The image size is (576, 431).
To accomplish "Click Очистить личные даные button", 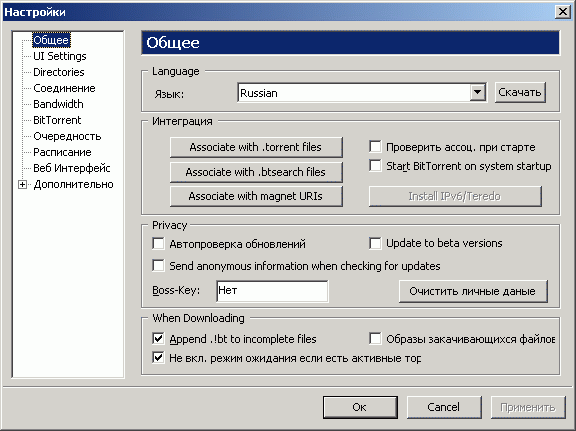I will pos(473,291).
